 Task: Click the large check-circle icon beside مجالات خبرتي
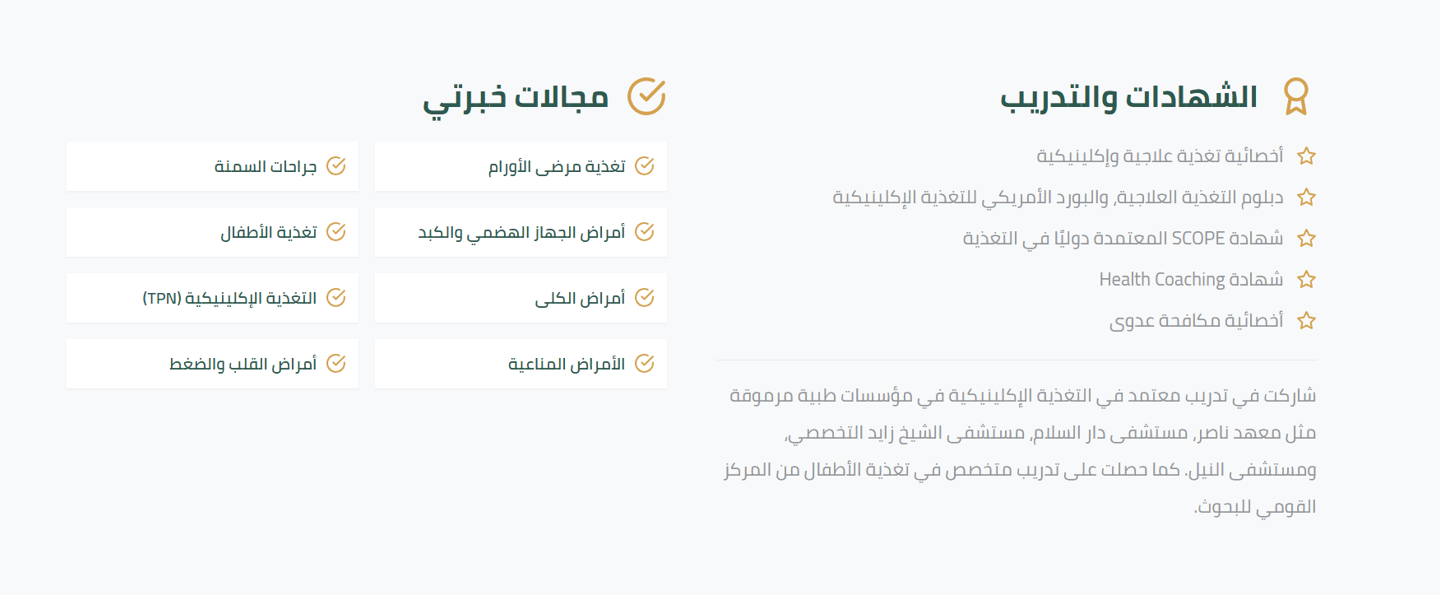(x=646, y=97)
